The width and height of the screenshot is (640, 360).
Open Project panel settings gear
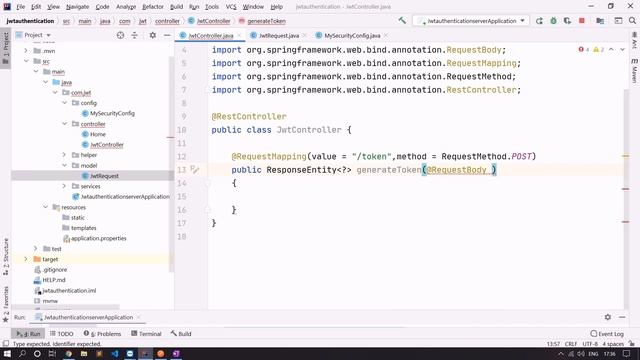pos(153,35)
